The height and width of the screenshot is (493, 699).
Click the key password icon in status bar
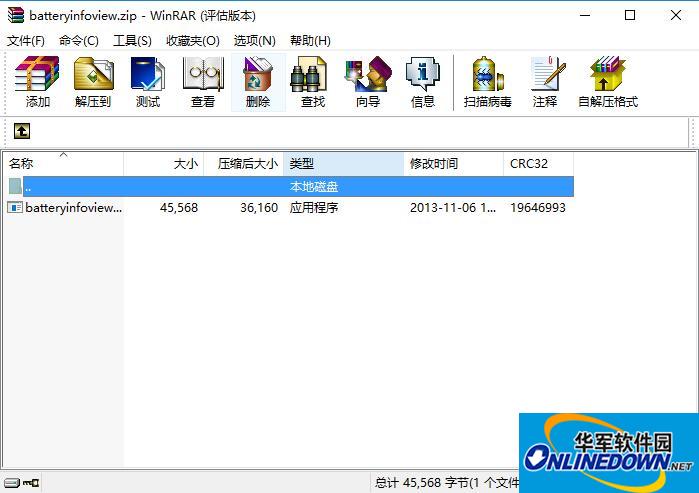(31, 483)
